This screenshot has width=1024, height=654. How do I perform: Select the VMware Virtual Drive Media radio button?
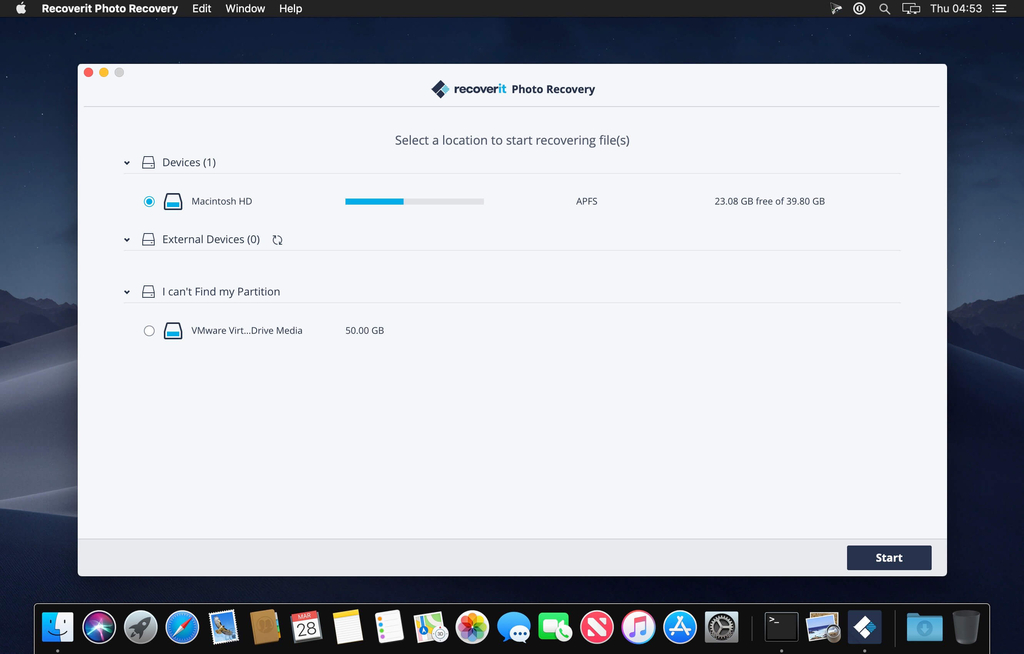click(149, 331)
